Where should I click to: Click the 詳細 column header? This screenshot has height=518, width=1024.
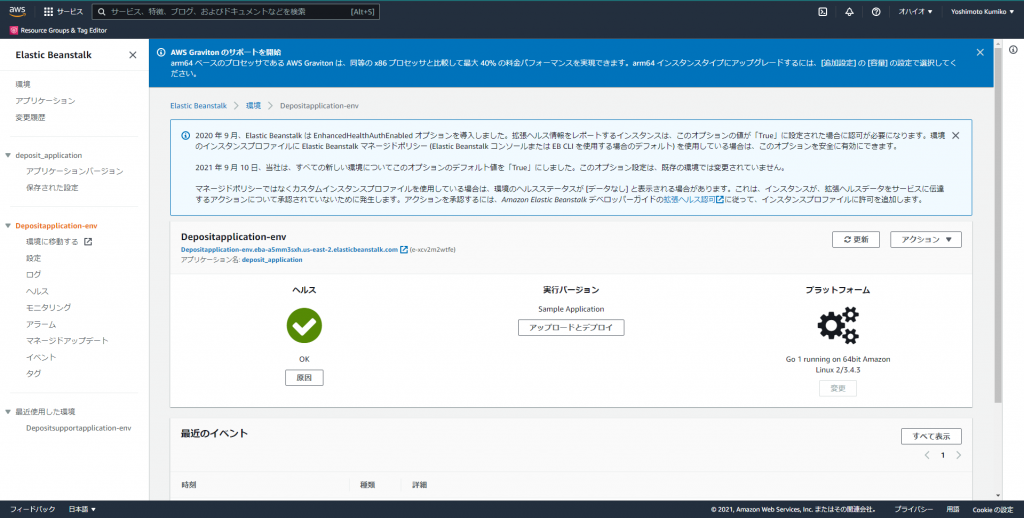click(419, 485)
